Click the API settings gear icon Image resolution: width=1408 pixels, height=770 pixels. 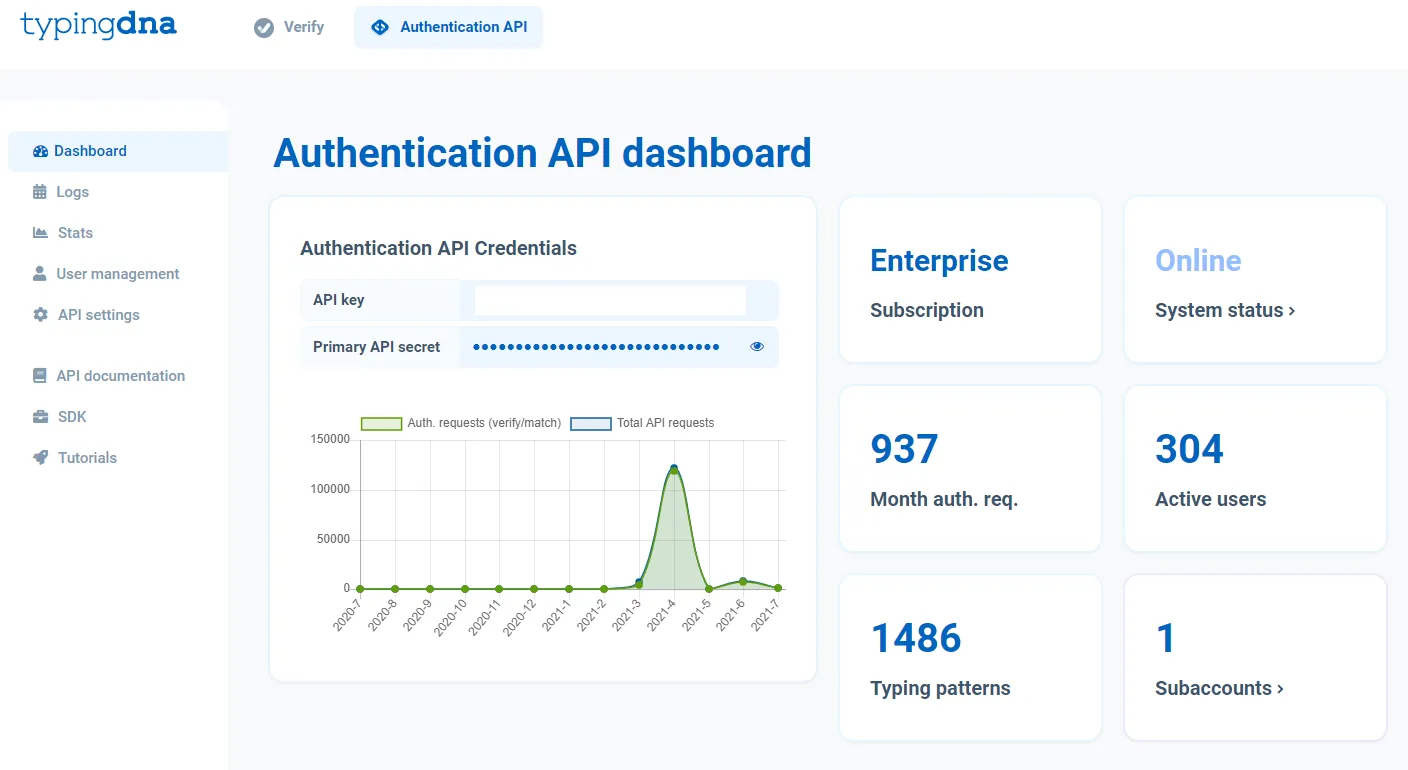(x=40, y=315)
